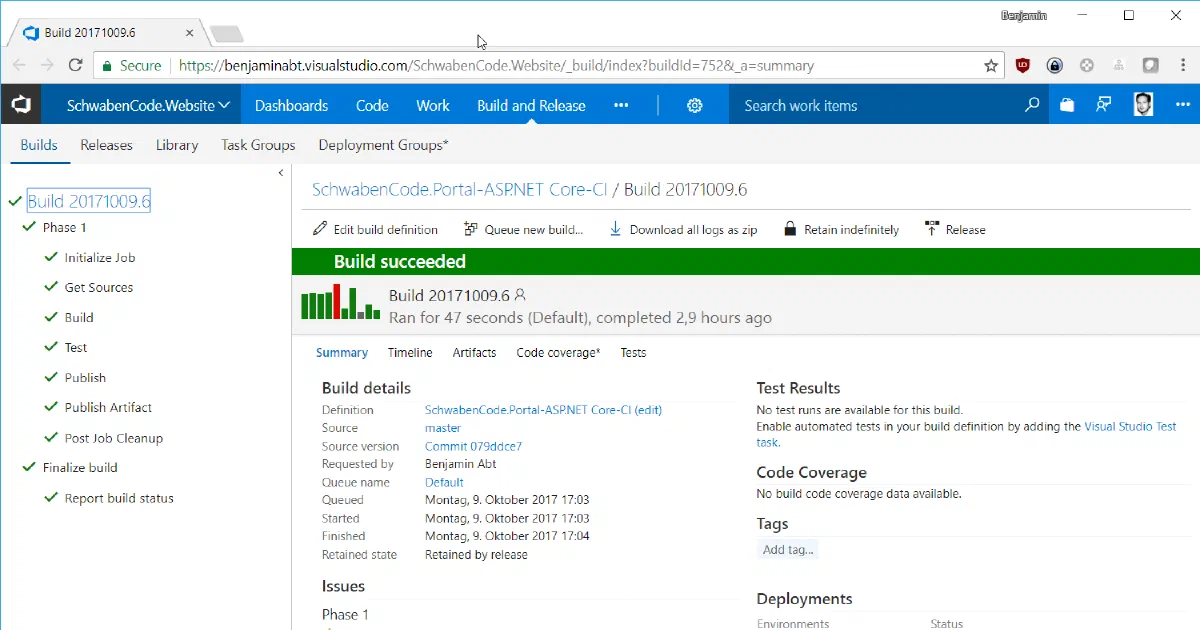Switch to the Deployment Groups tab
The width and height of the screenshot is (1200, 630).
tap(383, 145)
